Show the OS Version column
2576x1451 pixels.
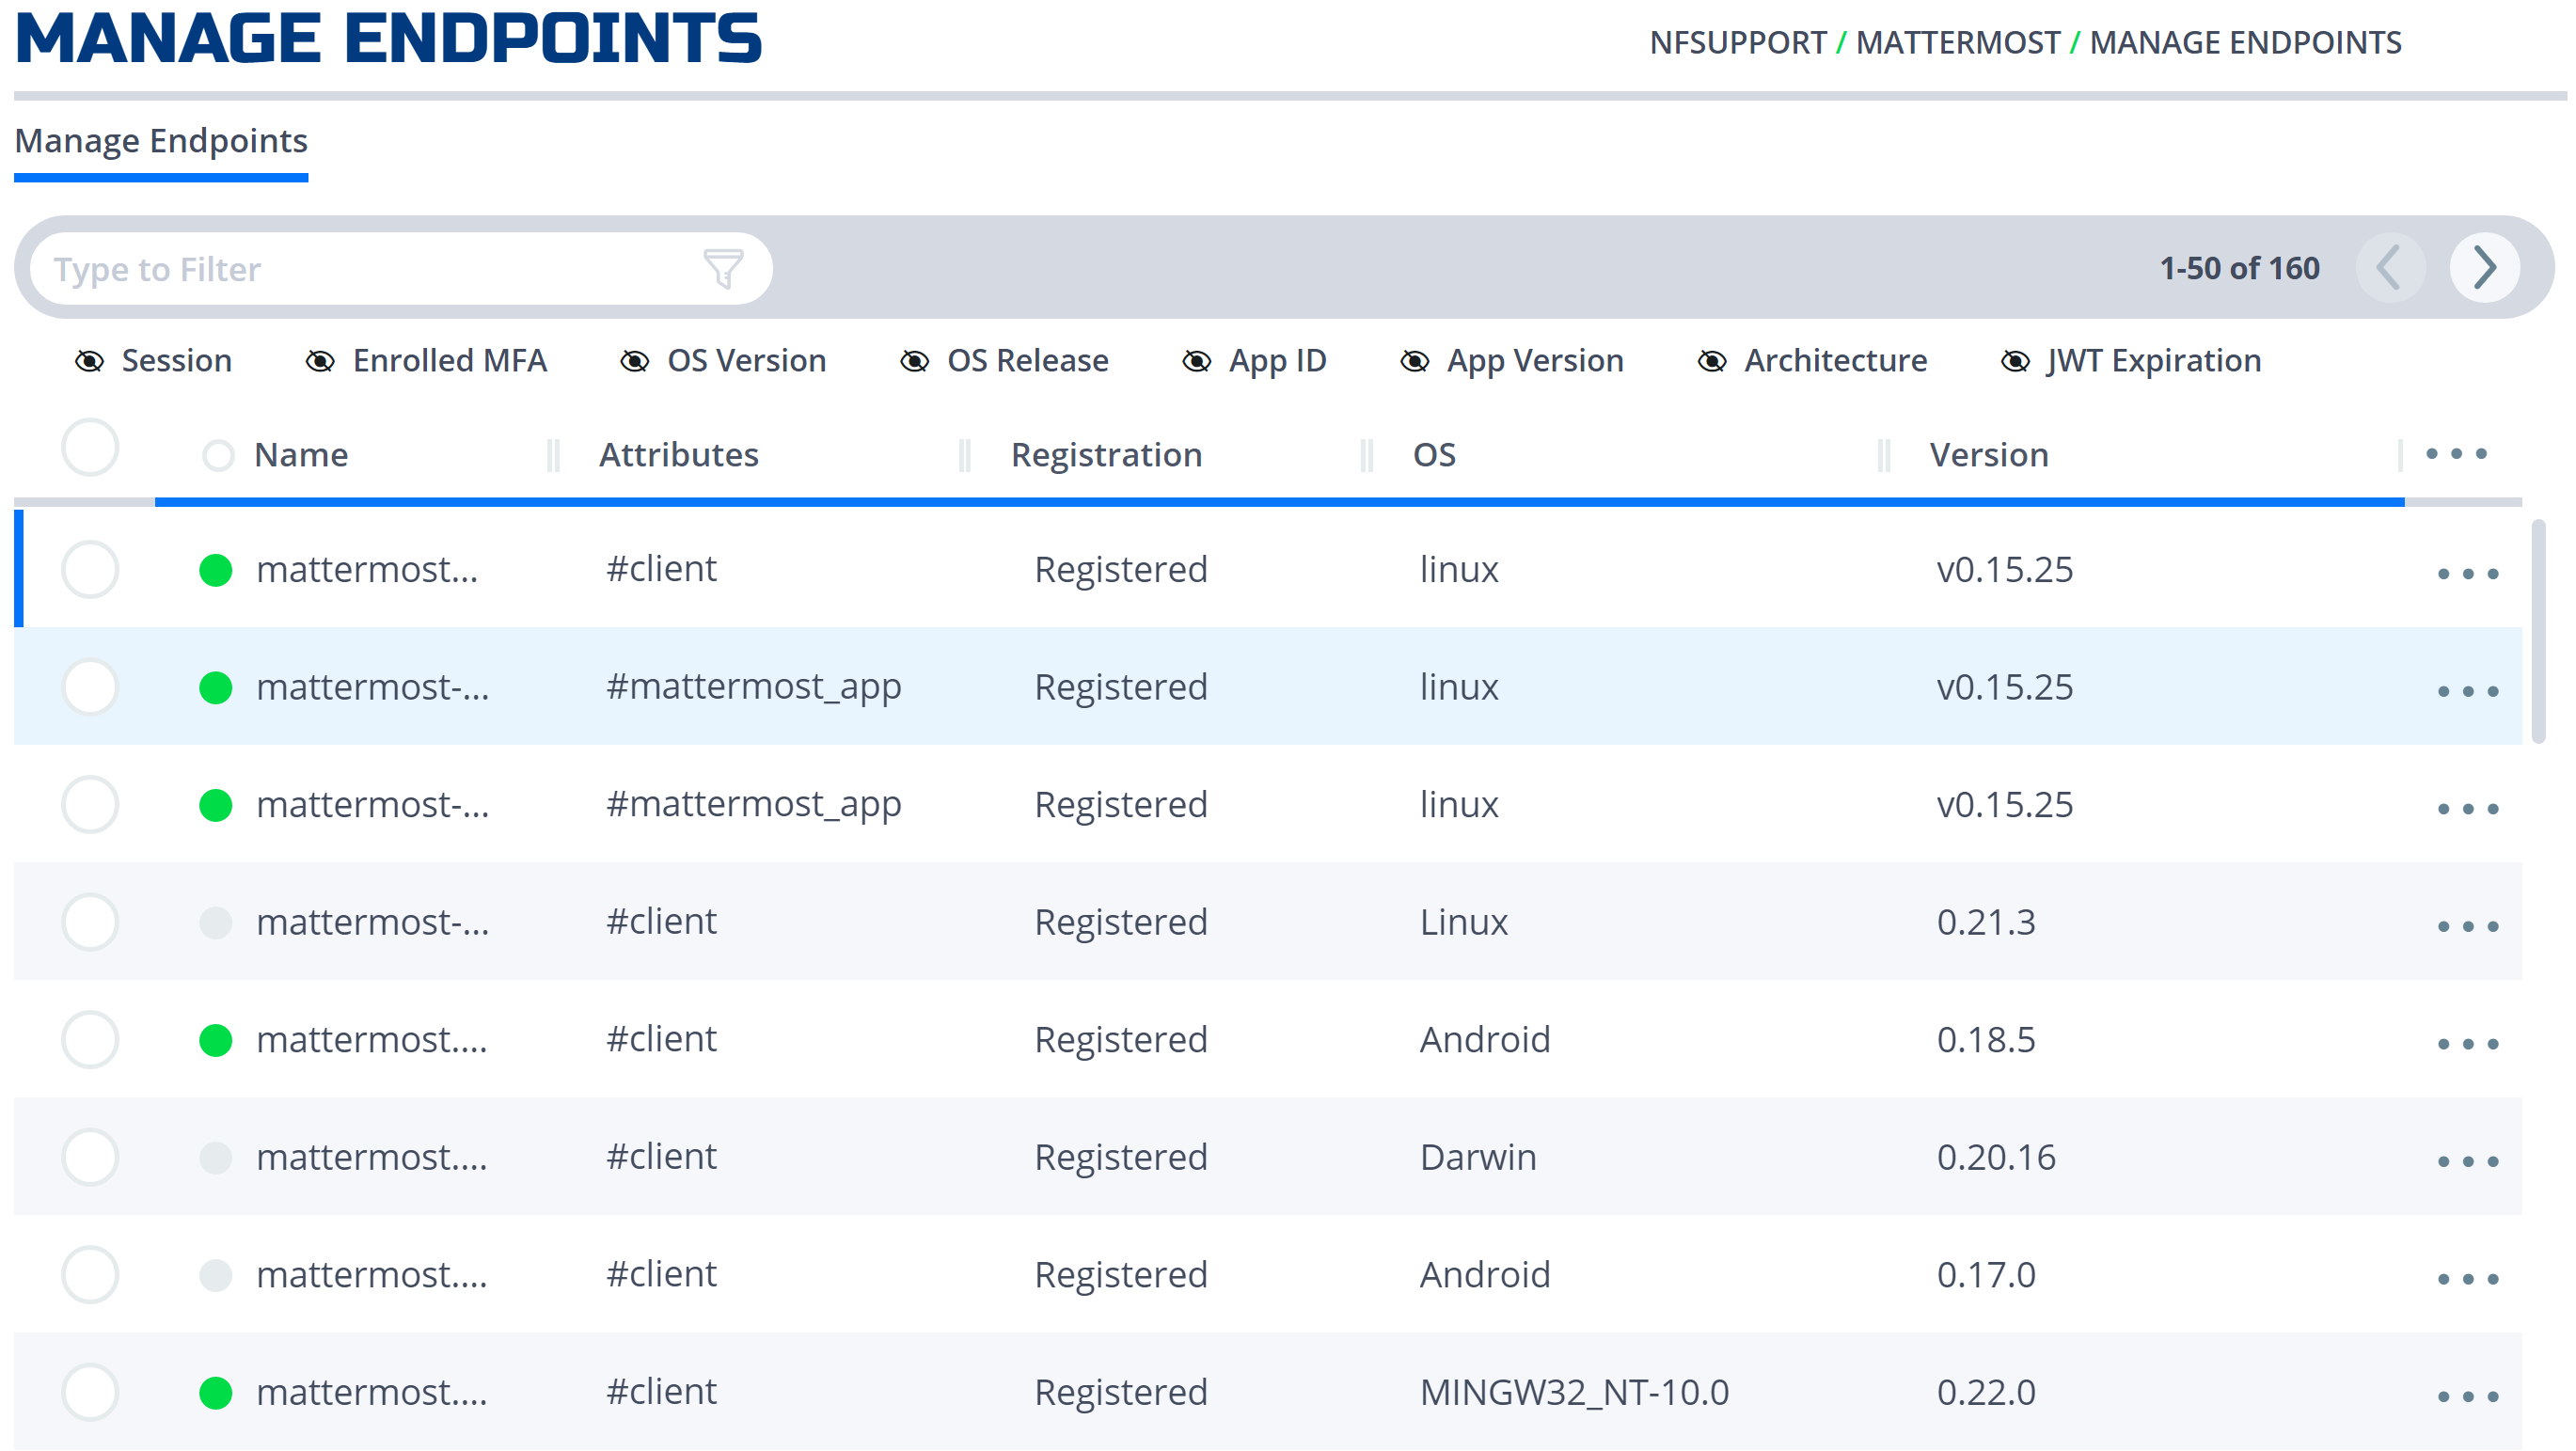pos(723,360)
